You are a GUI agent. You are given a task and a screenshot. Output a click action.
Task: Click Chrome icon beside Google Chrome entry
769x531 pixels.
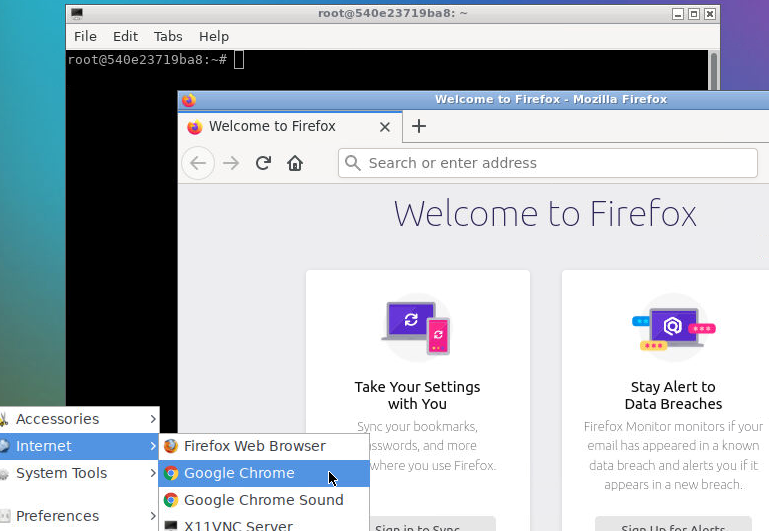171,473
